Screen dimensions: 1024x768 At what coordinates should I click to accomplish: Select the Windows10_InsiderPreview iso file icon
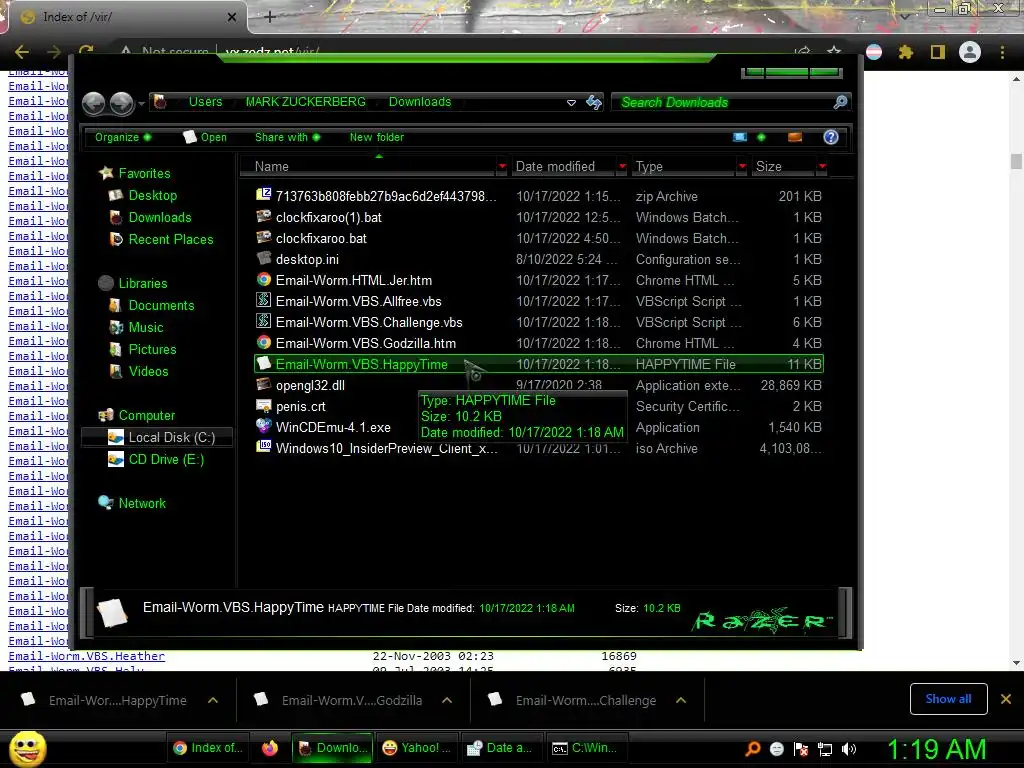point(264,447)
